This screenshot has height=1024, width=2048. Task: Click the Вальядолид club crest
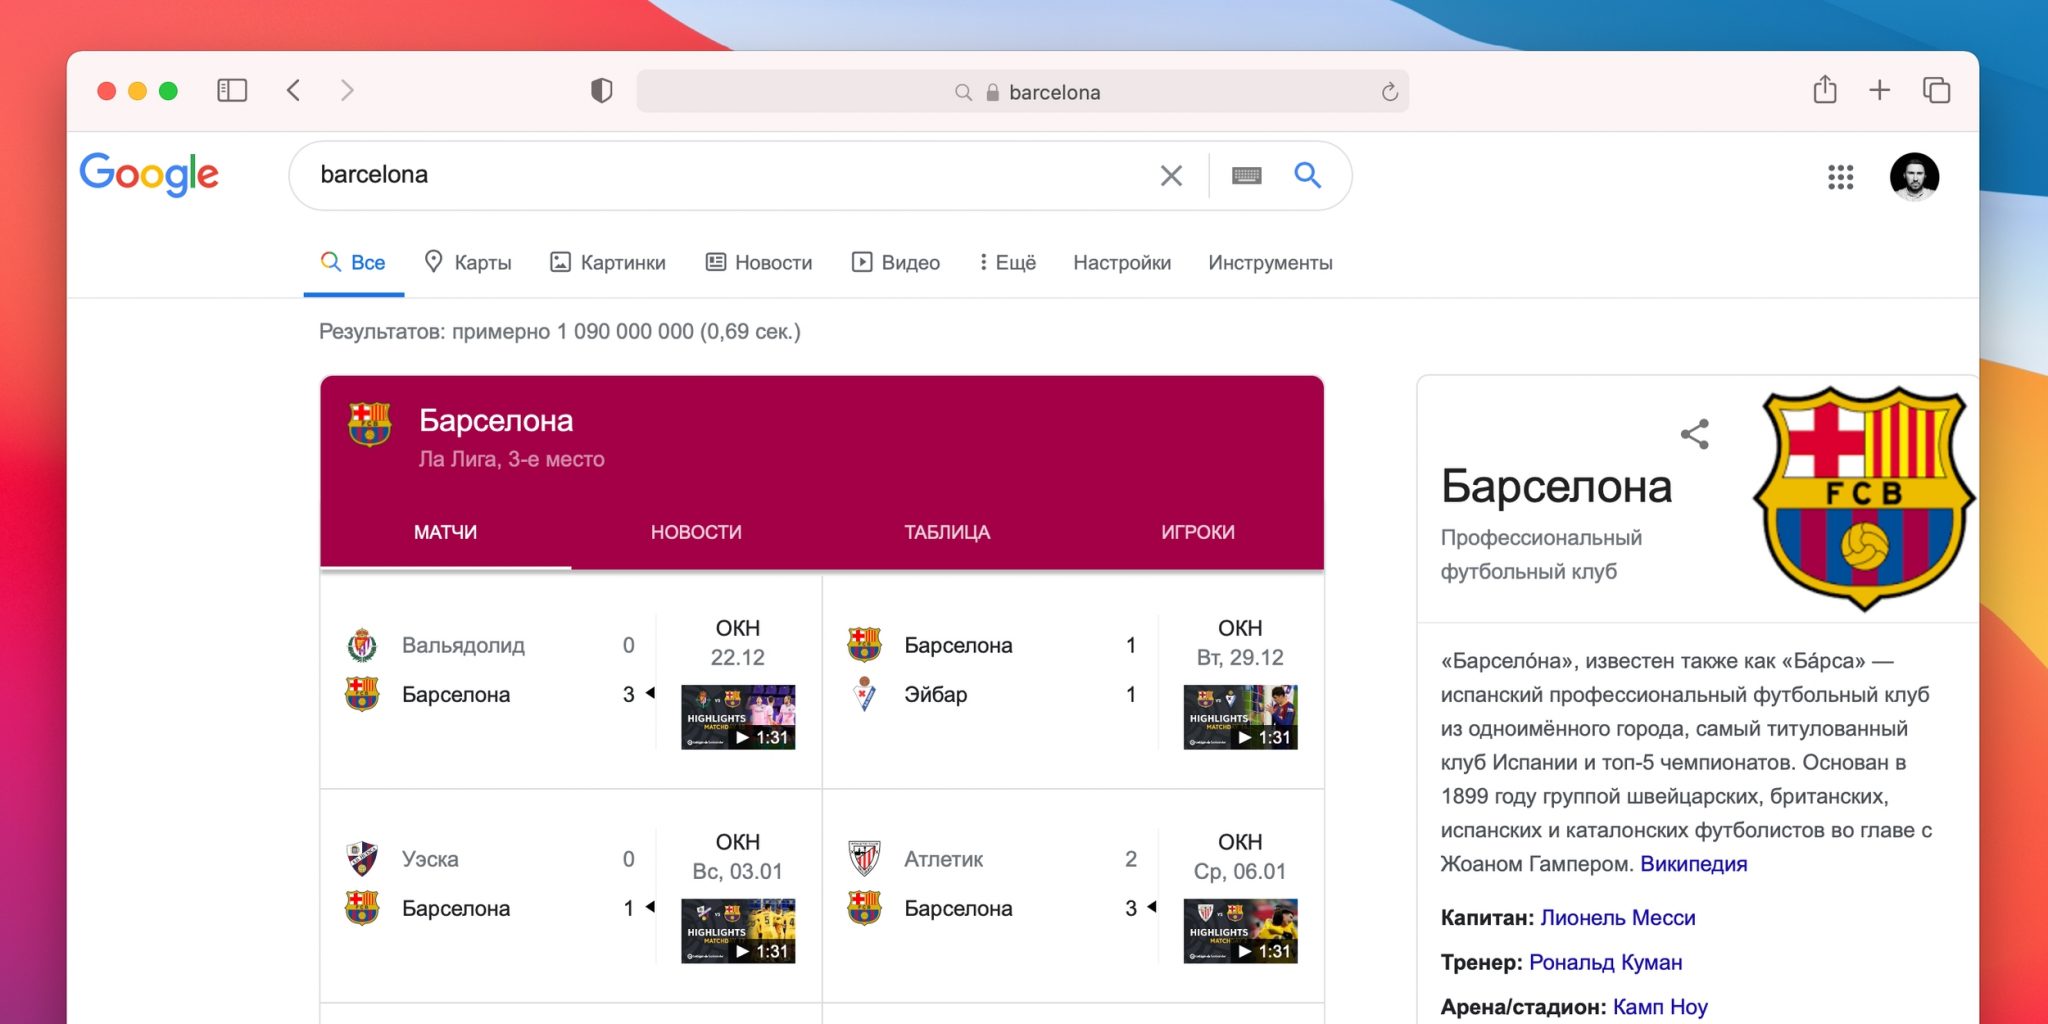pos(362,646)
